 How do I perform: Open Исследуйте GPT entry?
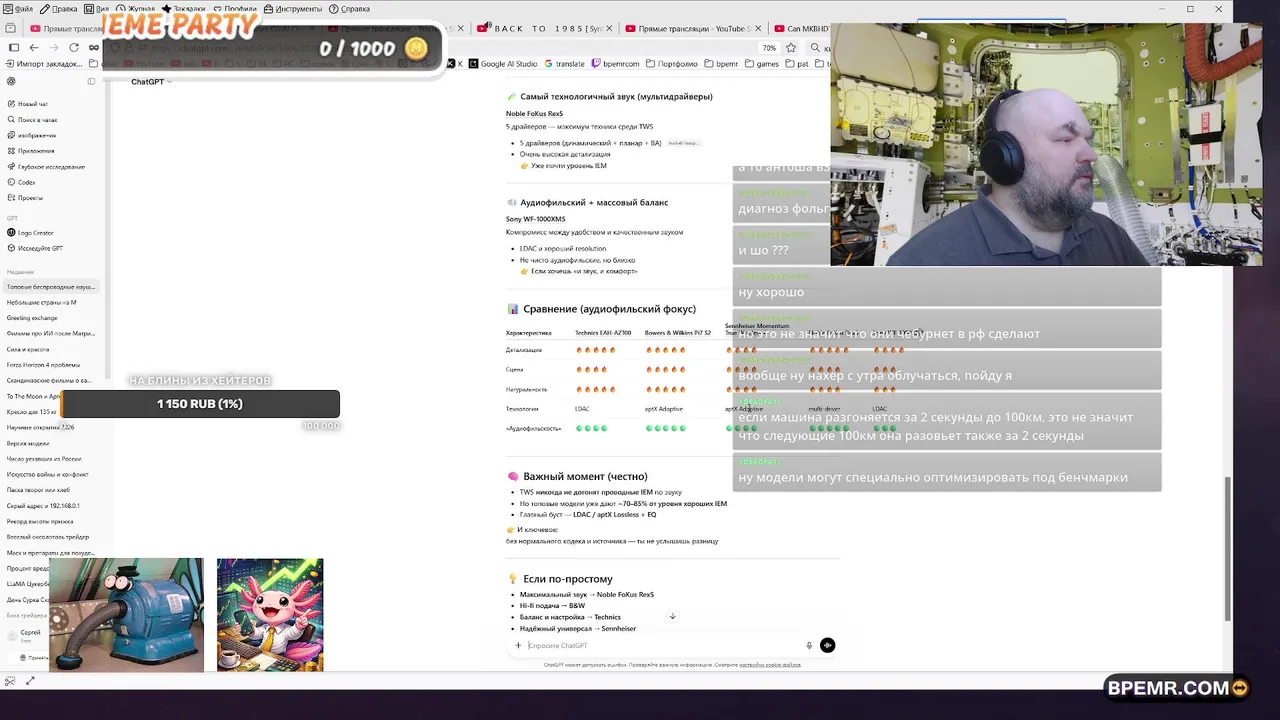(35, 248)
